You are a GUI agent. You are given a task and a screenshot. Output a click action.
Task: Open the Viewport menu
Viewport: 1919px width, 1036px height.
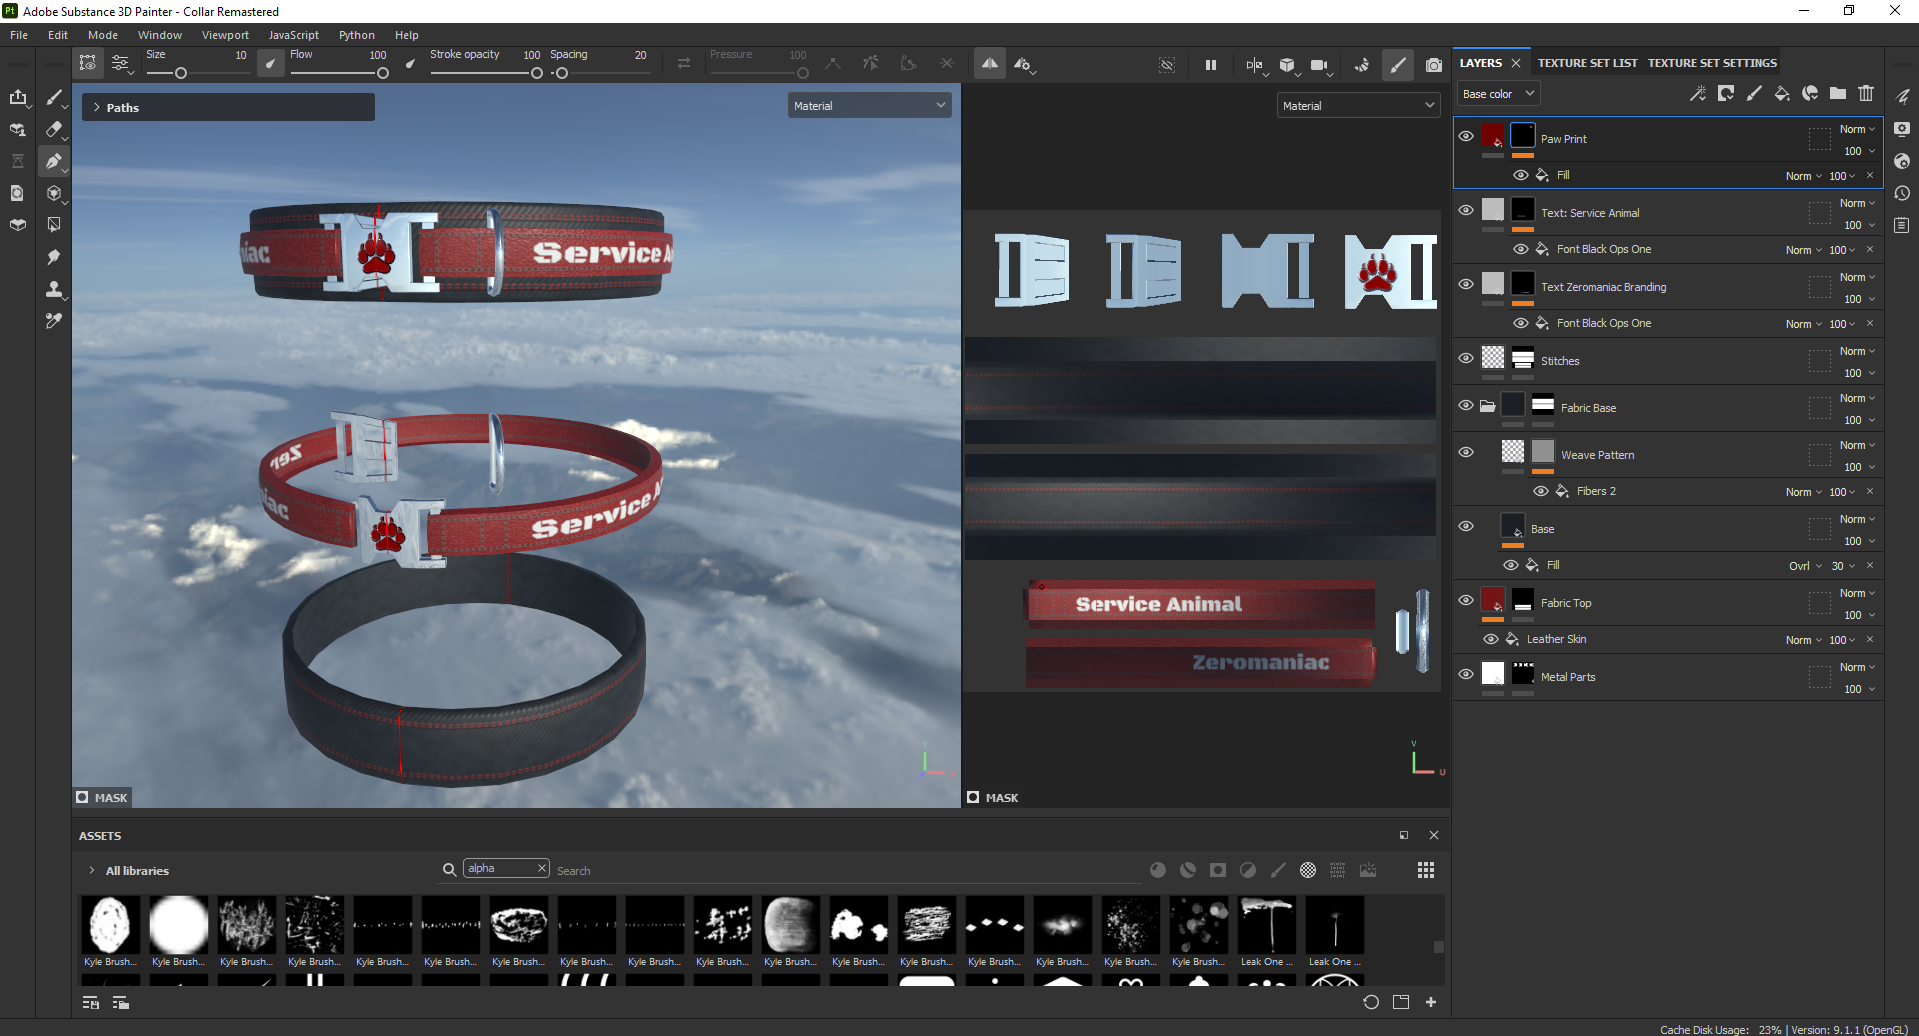[225, 35]
